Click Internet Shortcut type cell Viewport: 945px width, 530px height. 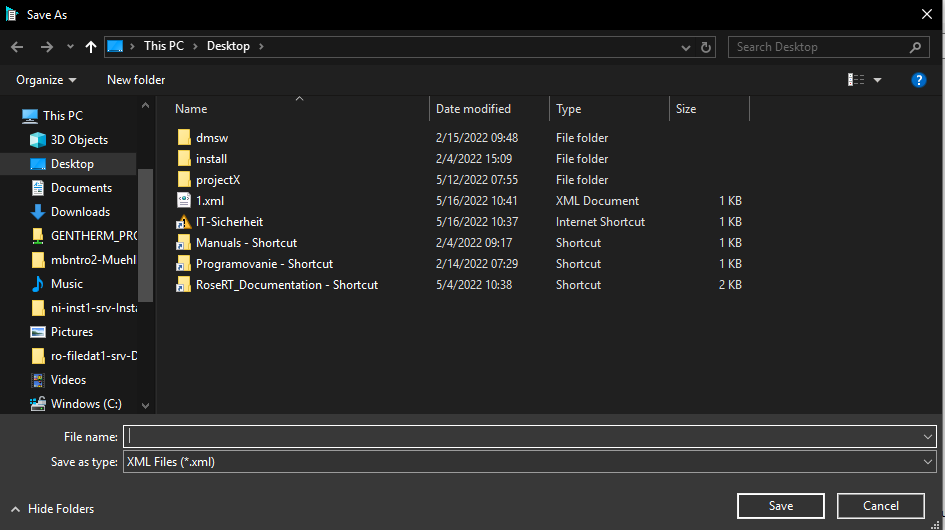tap(600, 222)
